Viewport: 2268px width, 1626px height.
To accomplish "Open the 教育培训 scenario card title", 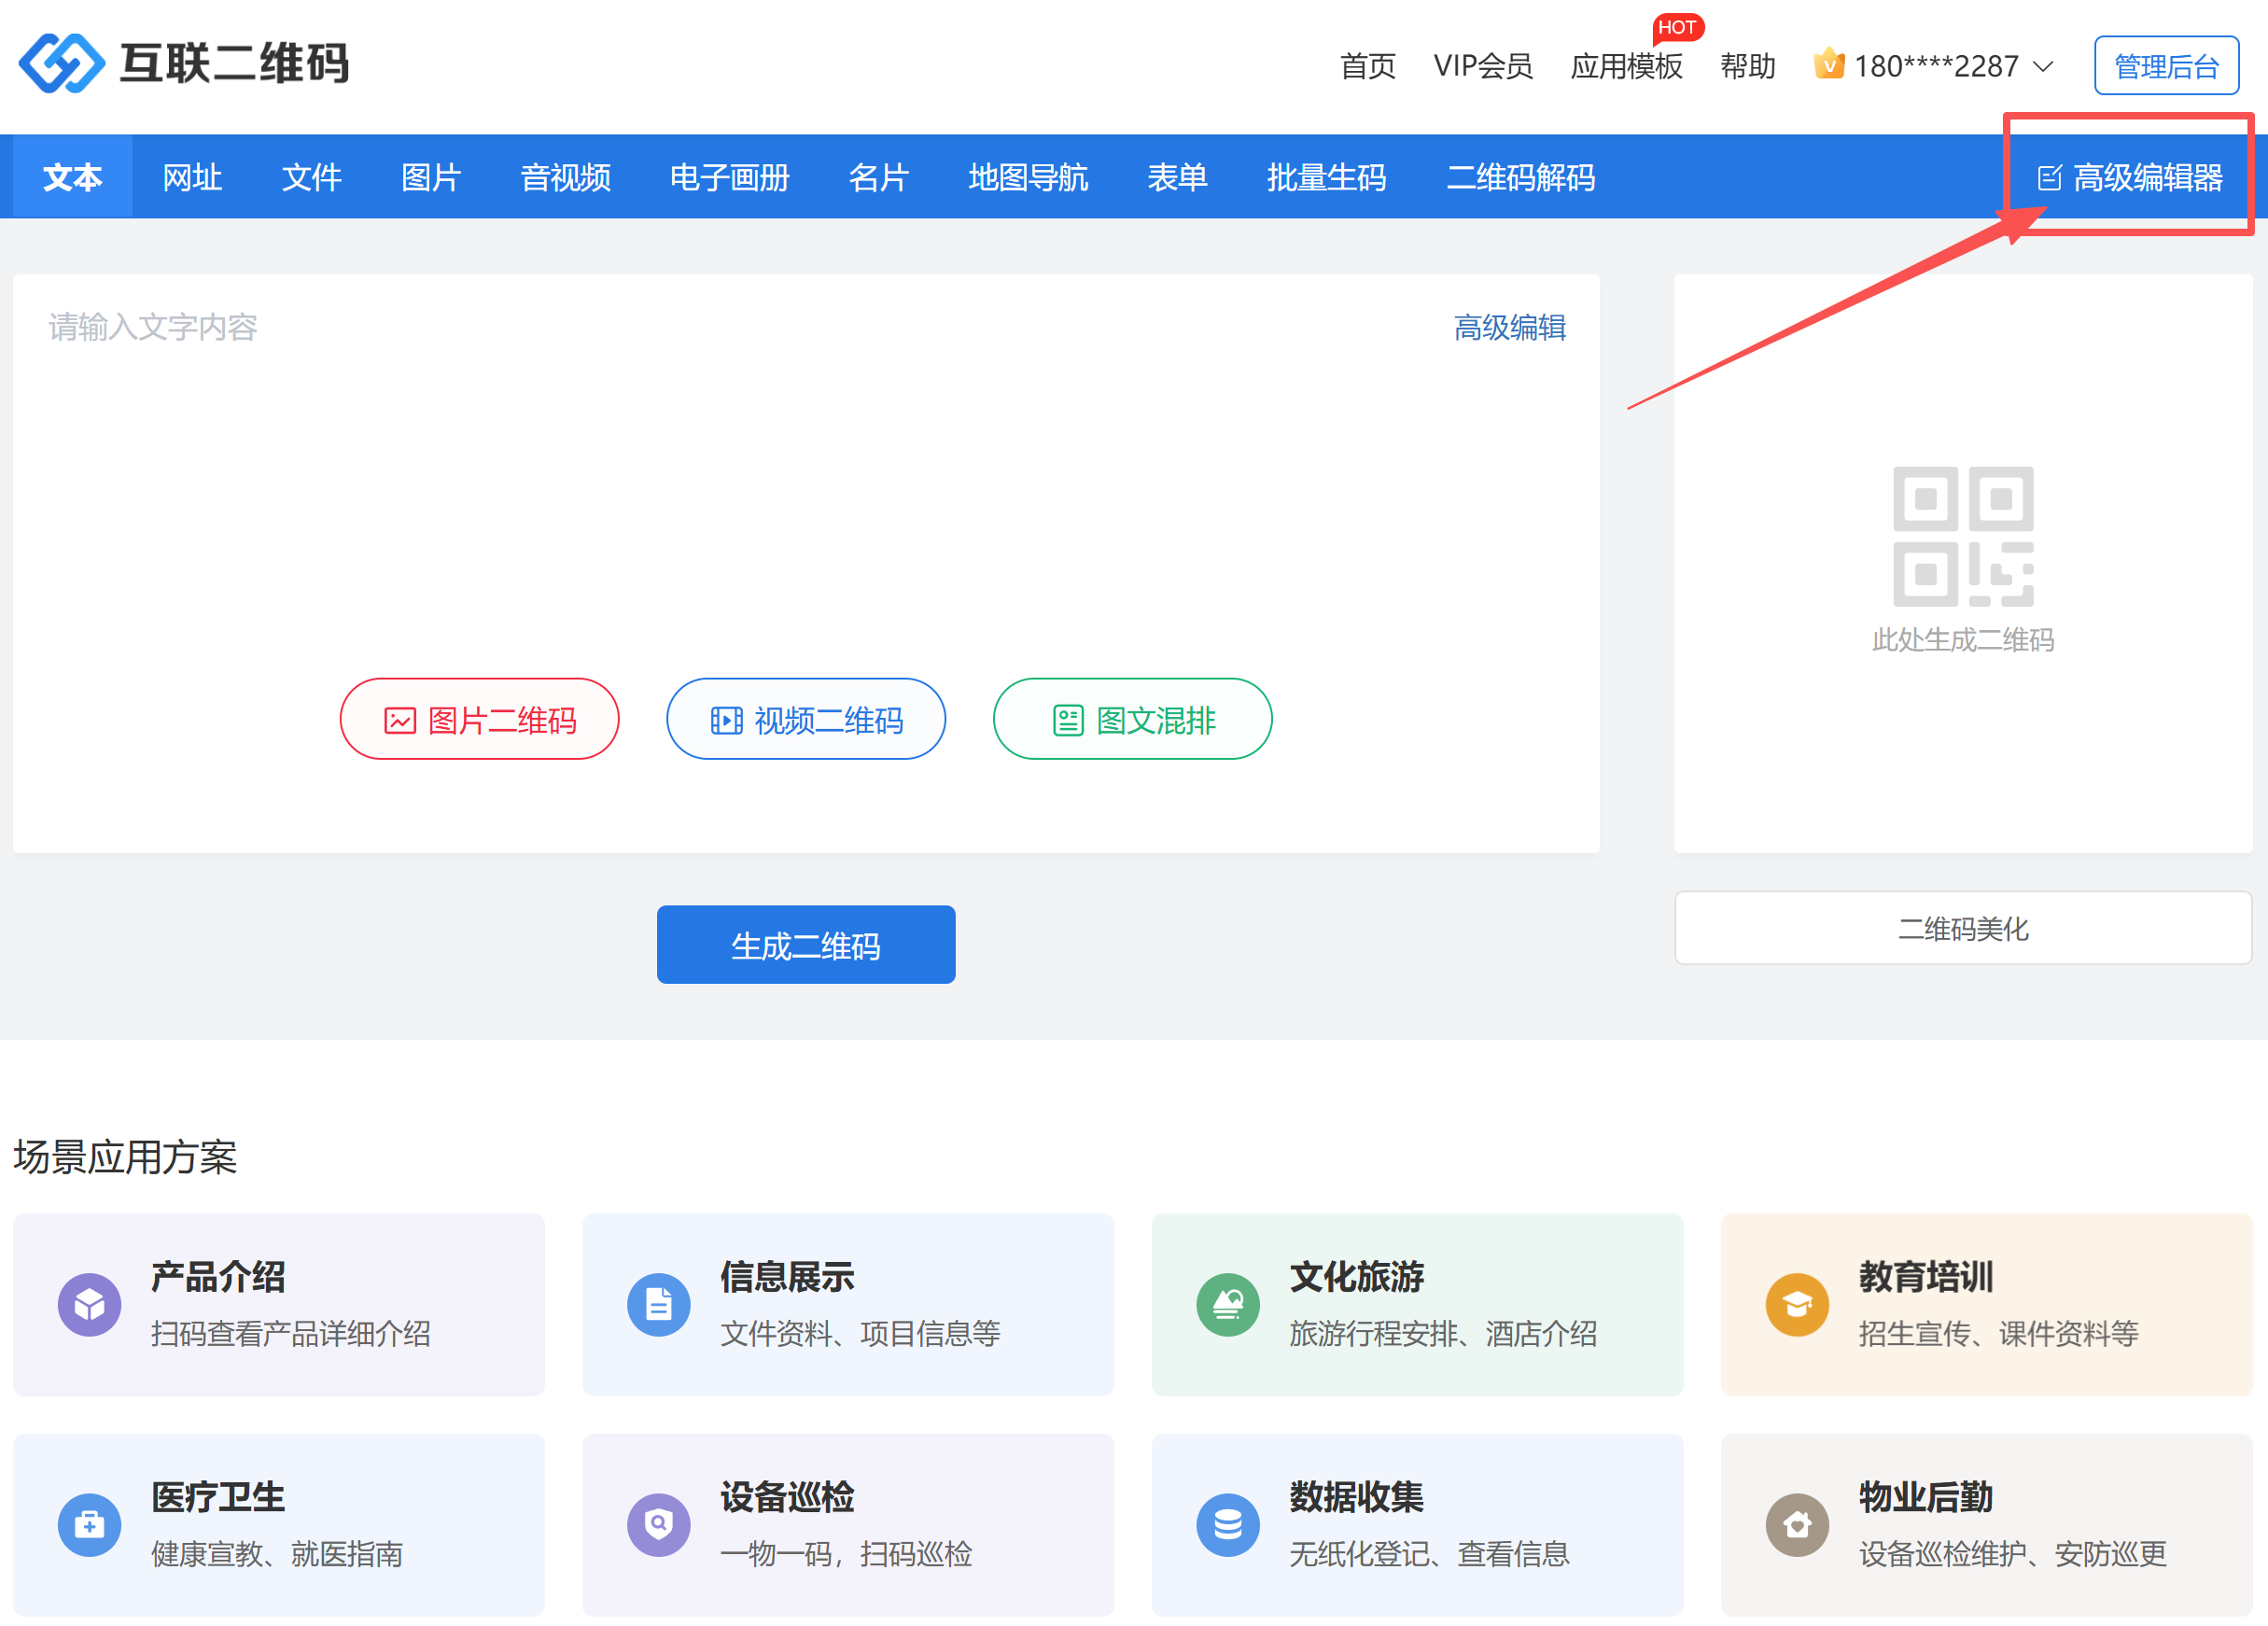I will pos(1926,1277).
